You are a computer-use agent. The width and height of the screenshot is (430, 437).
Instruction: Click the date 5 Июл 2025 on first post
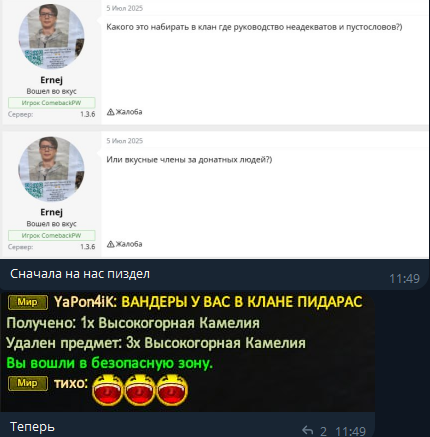(124, 8)
